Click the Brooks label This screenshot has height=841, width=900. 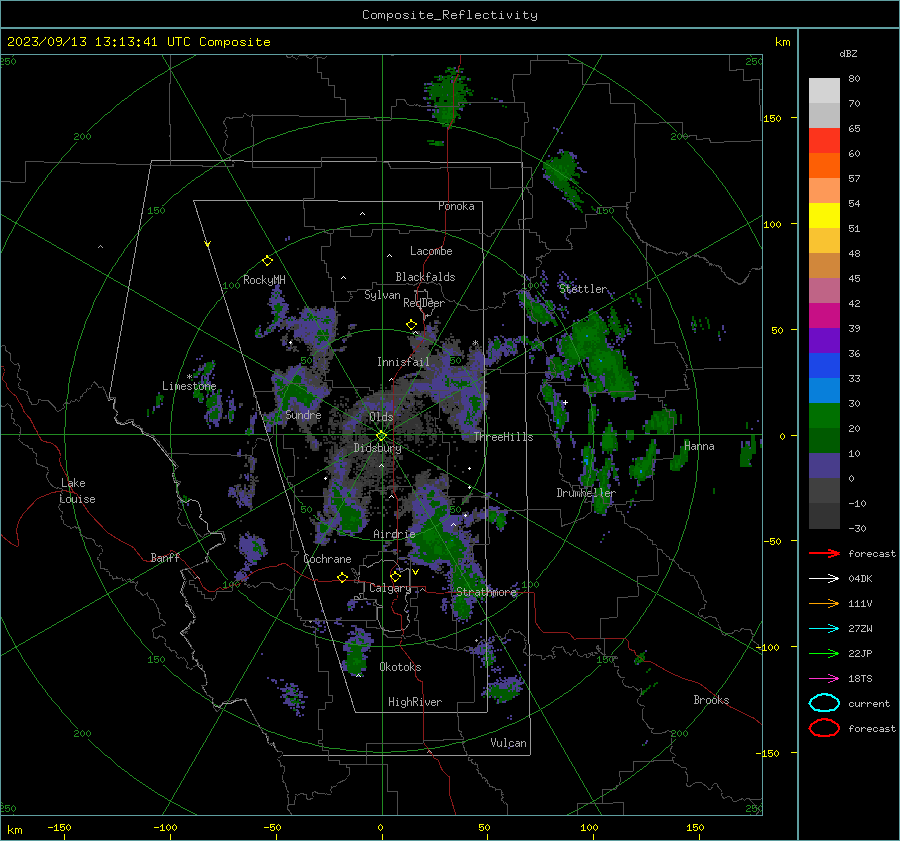(711, 700)
